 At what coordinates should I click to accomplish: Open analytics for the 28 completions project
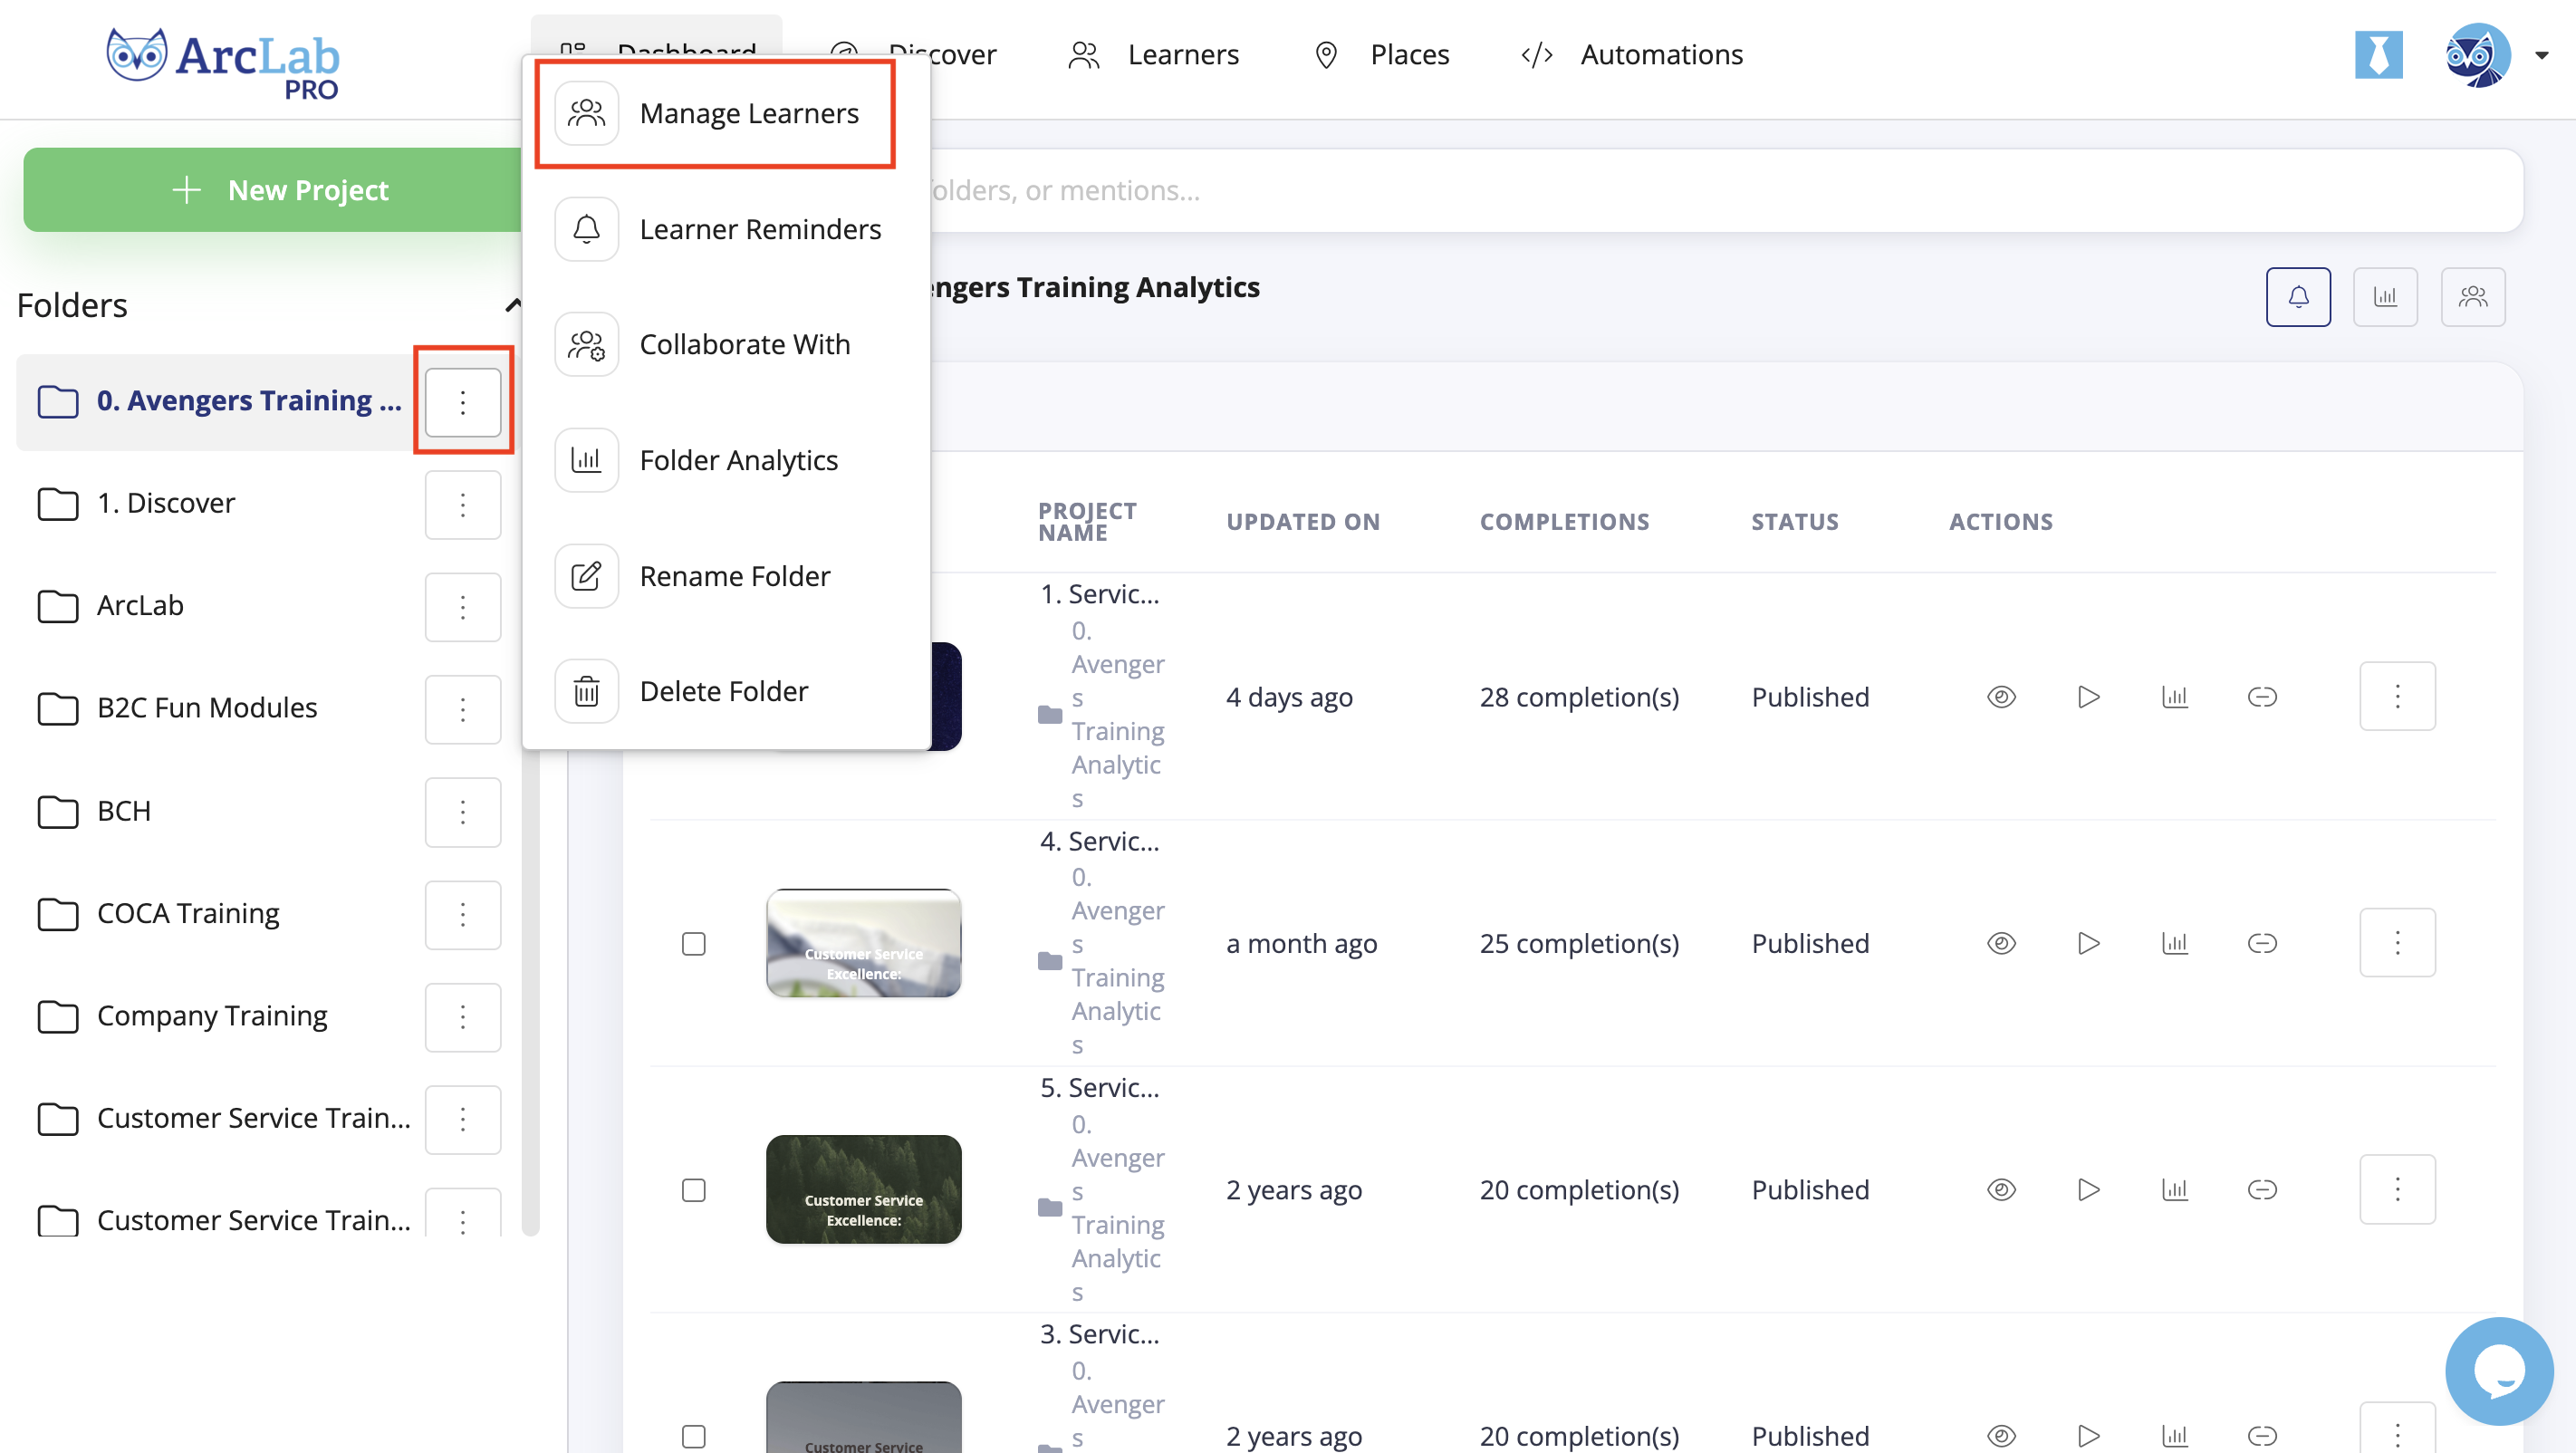coord(2175,697)
